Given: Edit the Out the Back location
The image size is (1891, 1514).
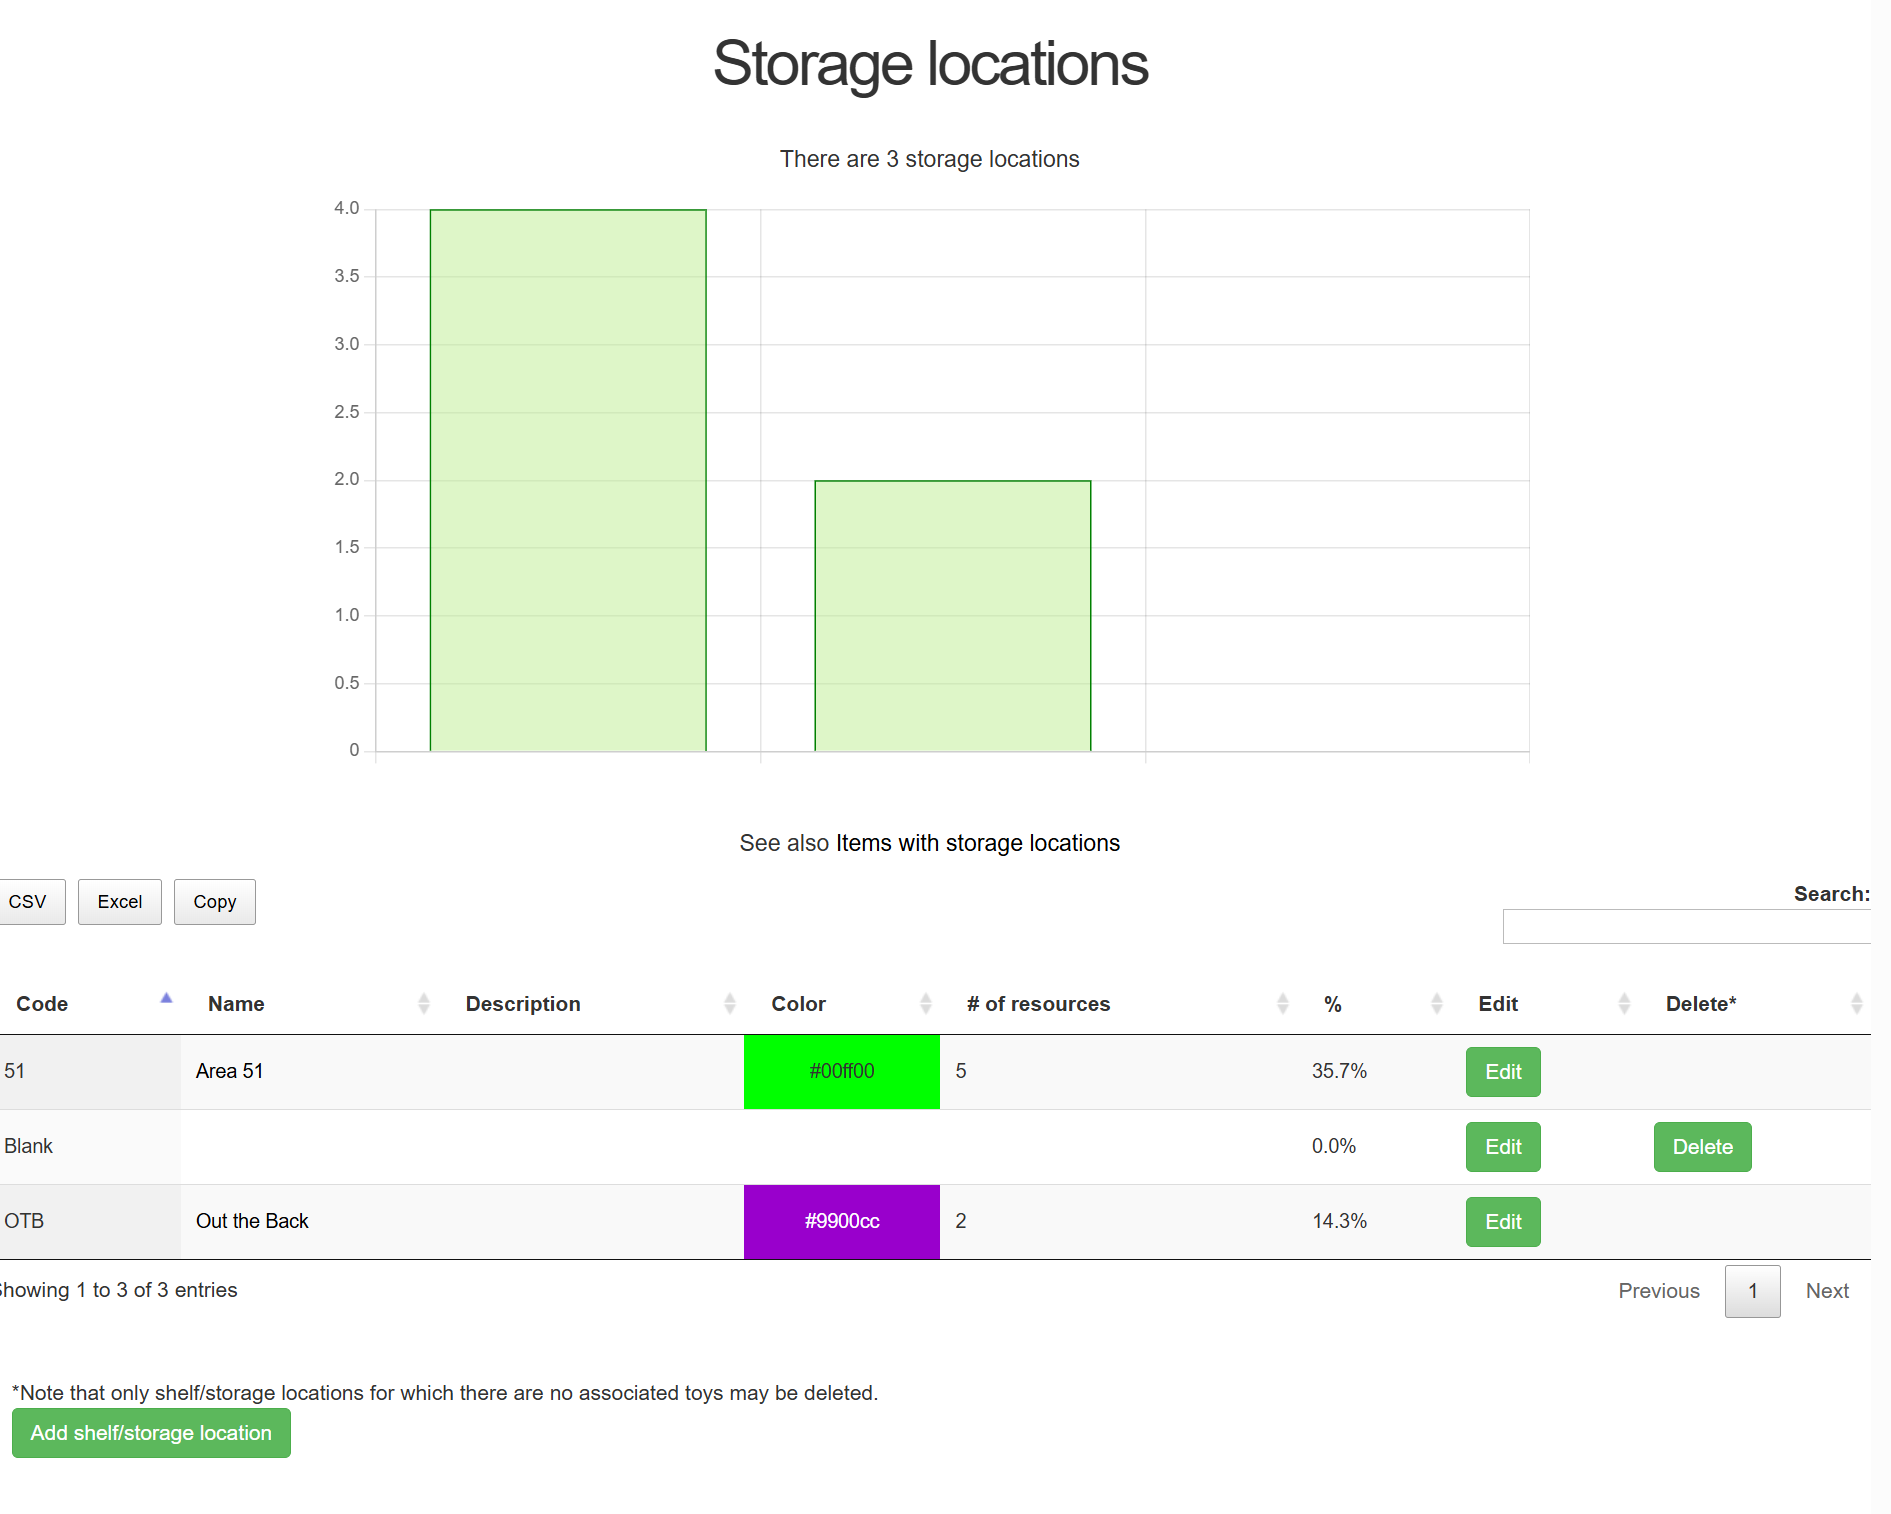Looking at the screenshot, I should [1502, 1222].
